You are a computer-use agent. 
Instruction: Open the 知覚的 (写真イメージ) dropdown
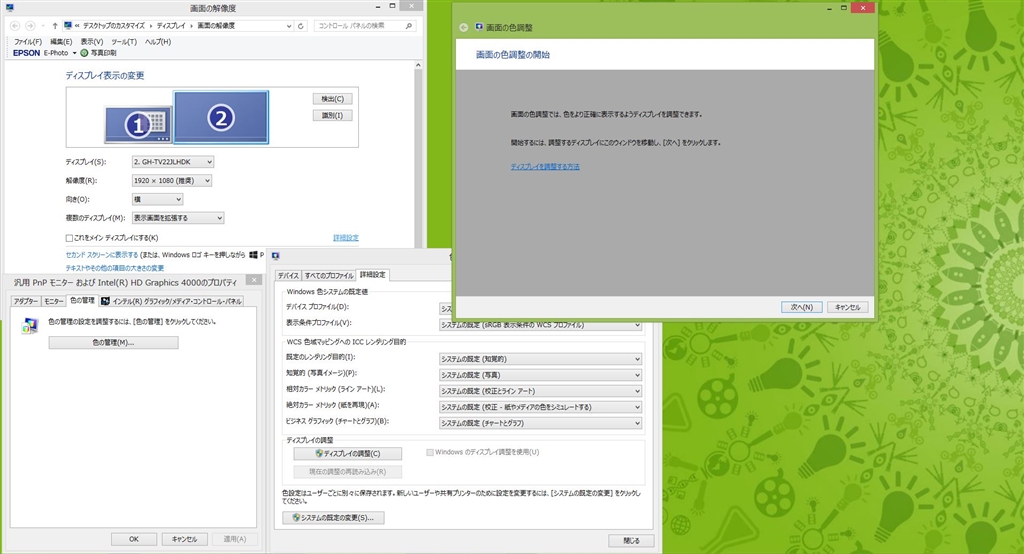click(540, 375)
